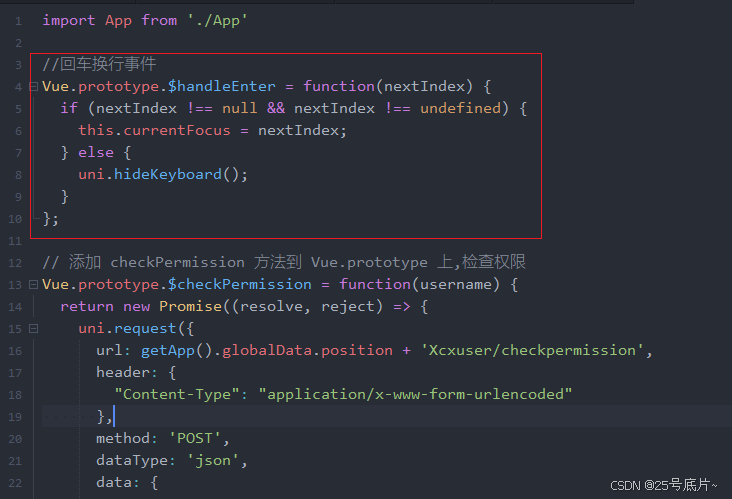
Task: Collapse the uni.request fold on line 15
Action: pos(34,329)
